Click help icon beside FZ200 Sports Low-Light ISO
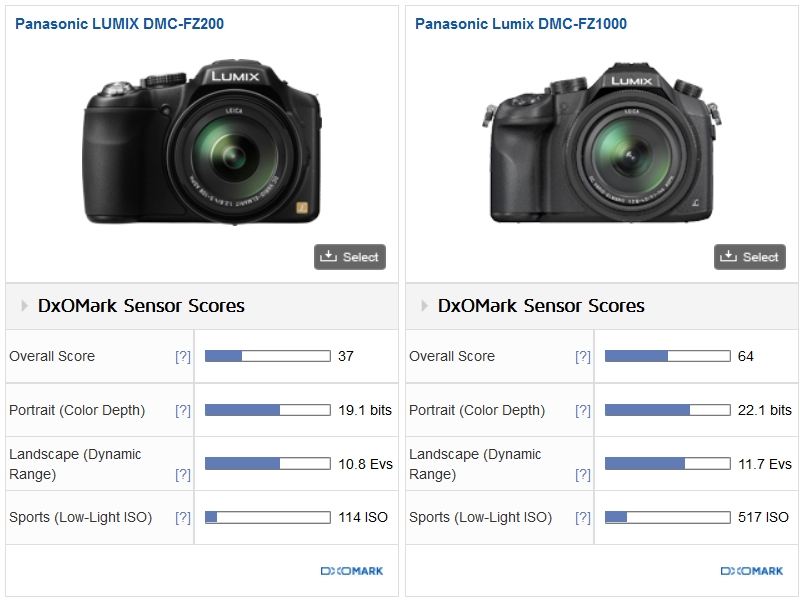Image resolution: width=800 pixels, height=600 pixels. [183, 517]
